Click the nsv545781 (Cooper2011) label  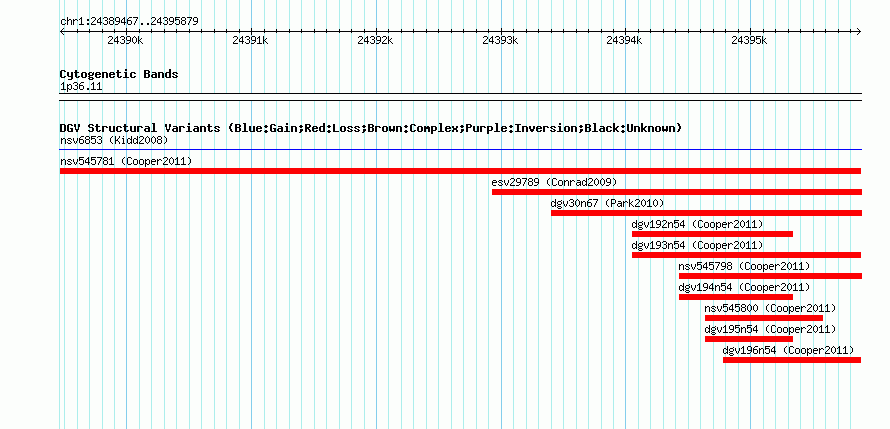pyautogui.click(x=126, y=161)
